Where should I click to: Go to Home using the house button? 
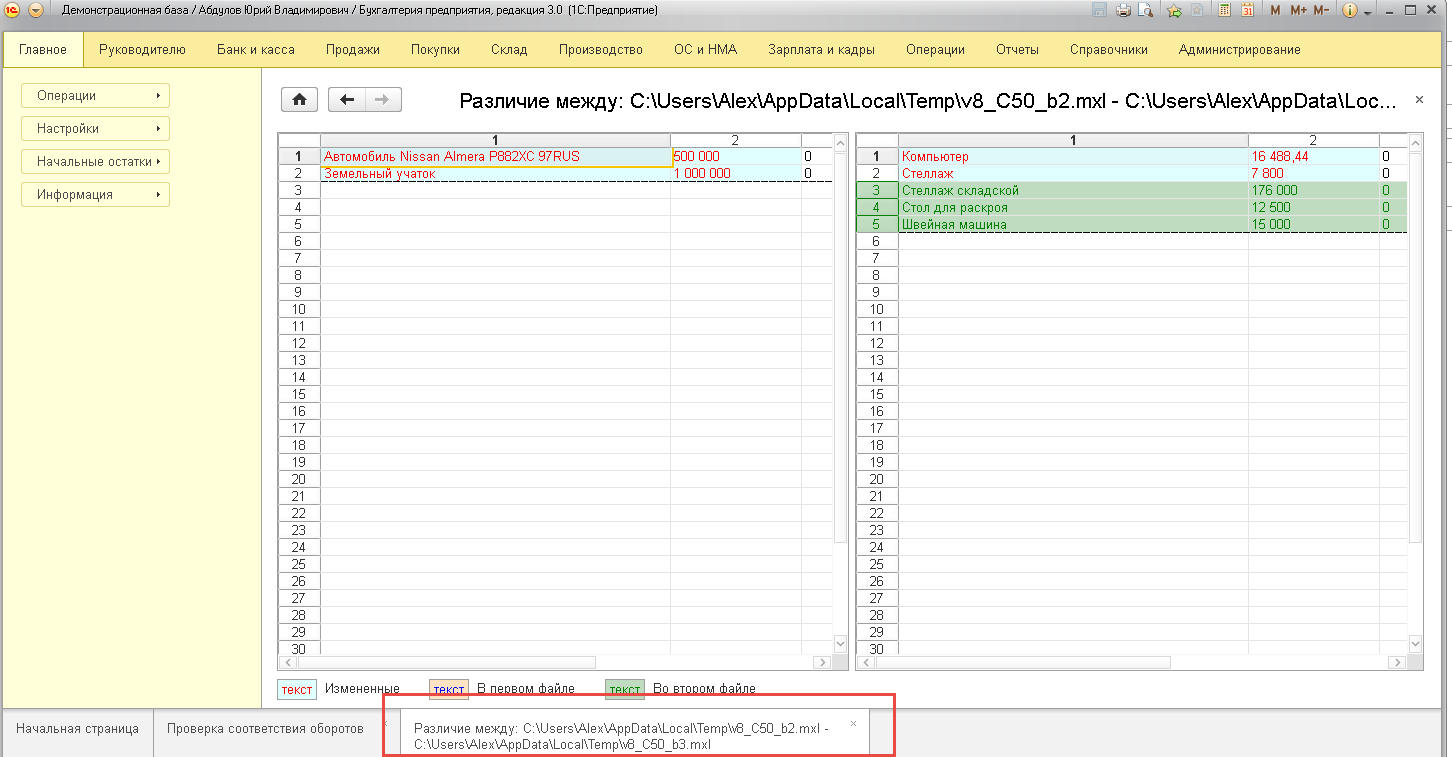299,99
